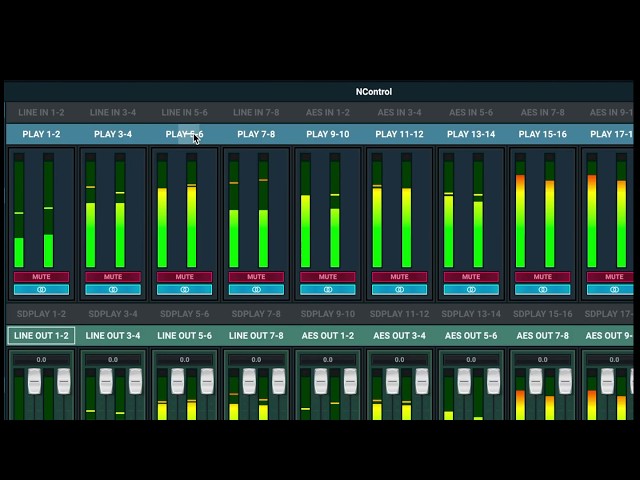The width and height of the screenshot is (640, 480).
Task: Mute the PLAY 17 channel
Action: (610, 277)
